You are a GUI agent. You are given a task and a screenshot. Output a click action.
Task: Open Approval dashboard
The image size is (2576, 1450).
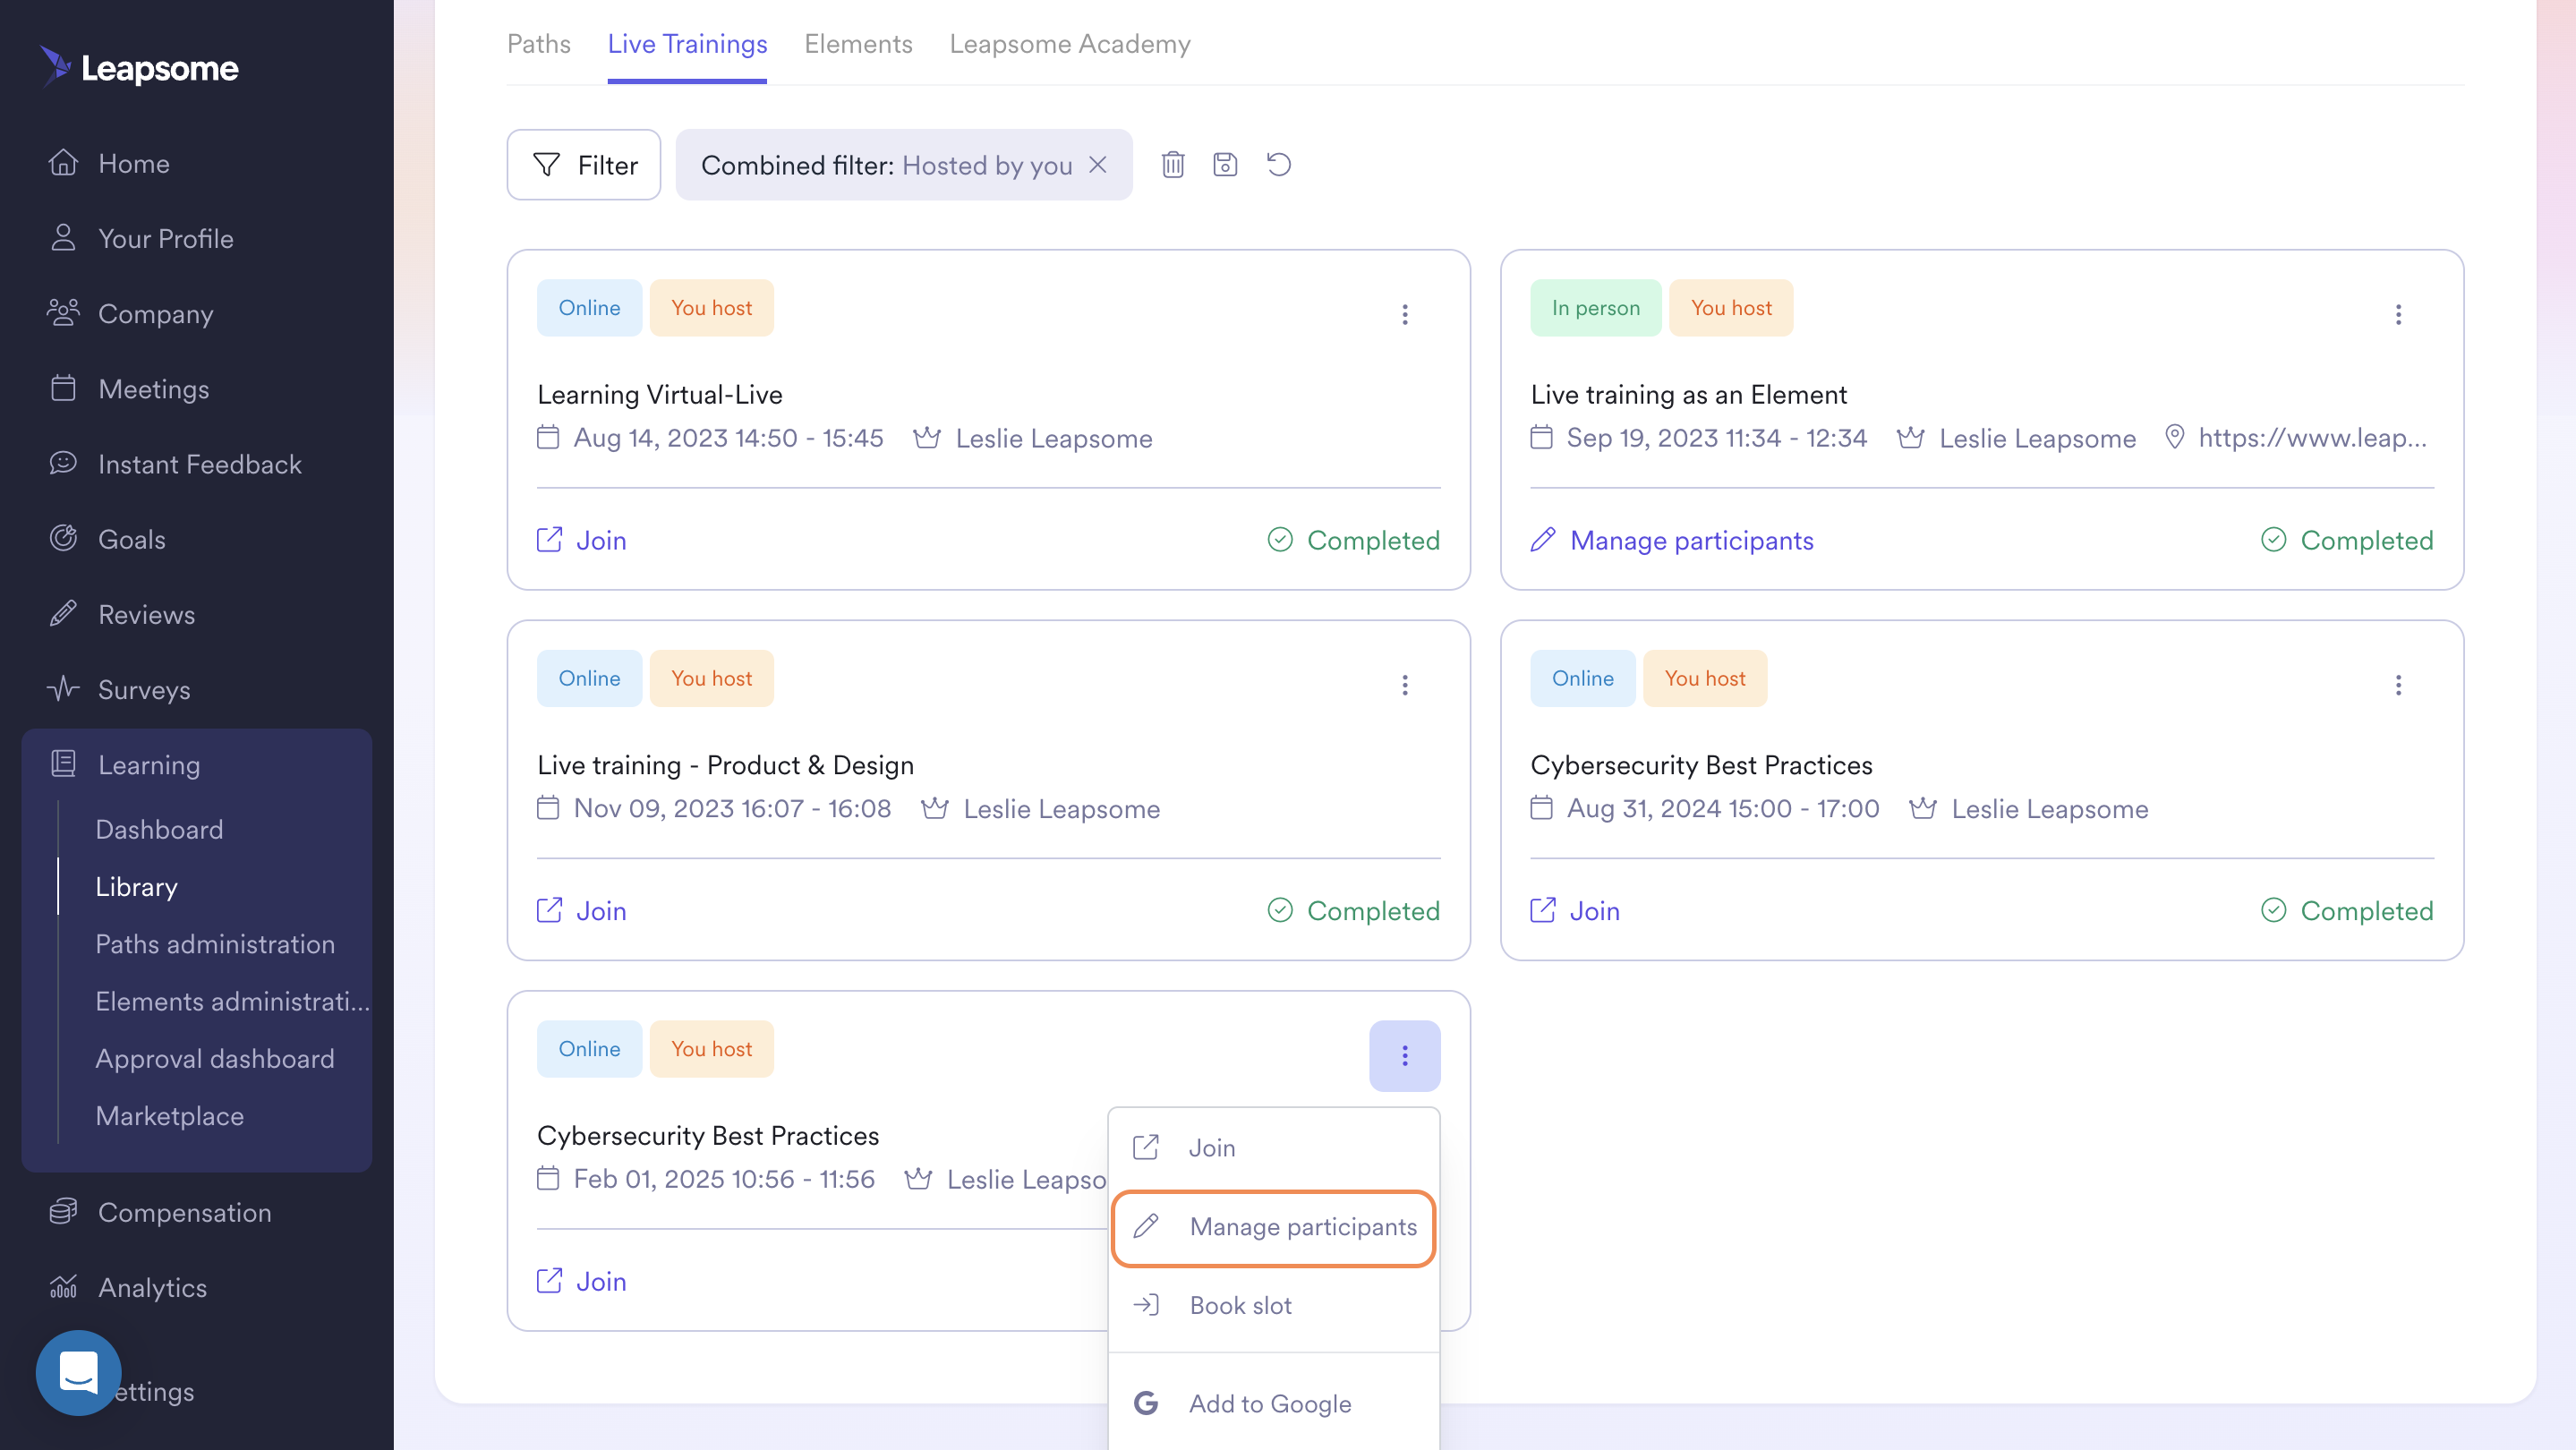click(x=214, y=1058)
